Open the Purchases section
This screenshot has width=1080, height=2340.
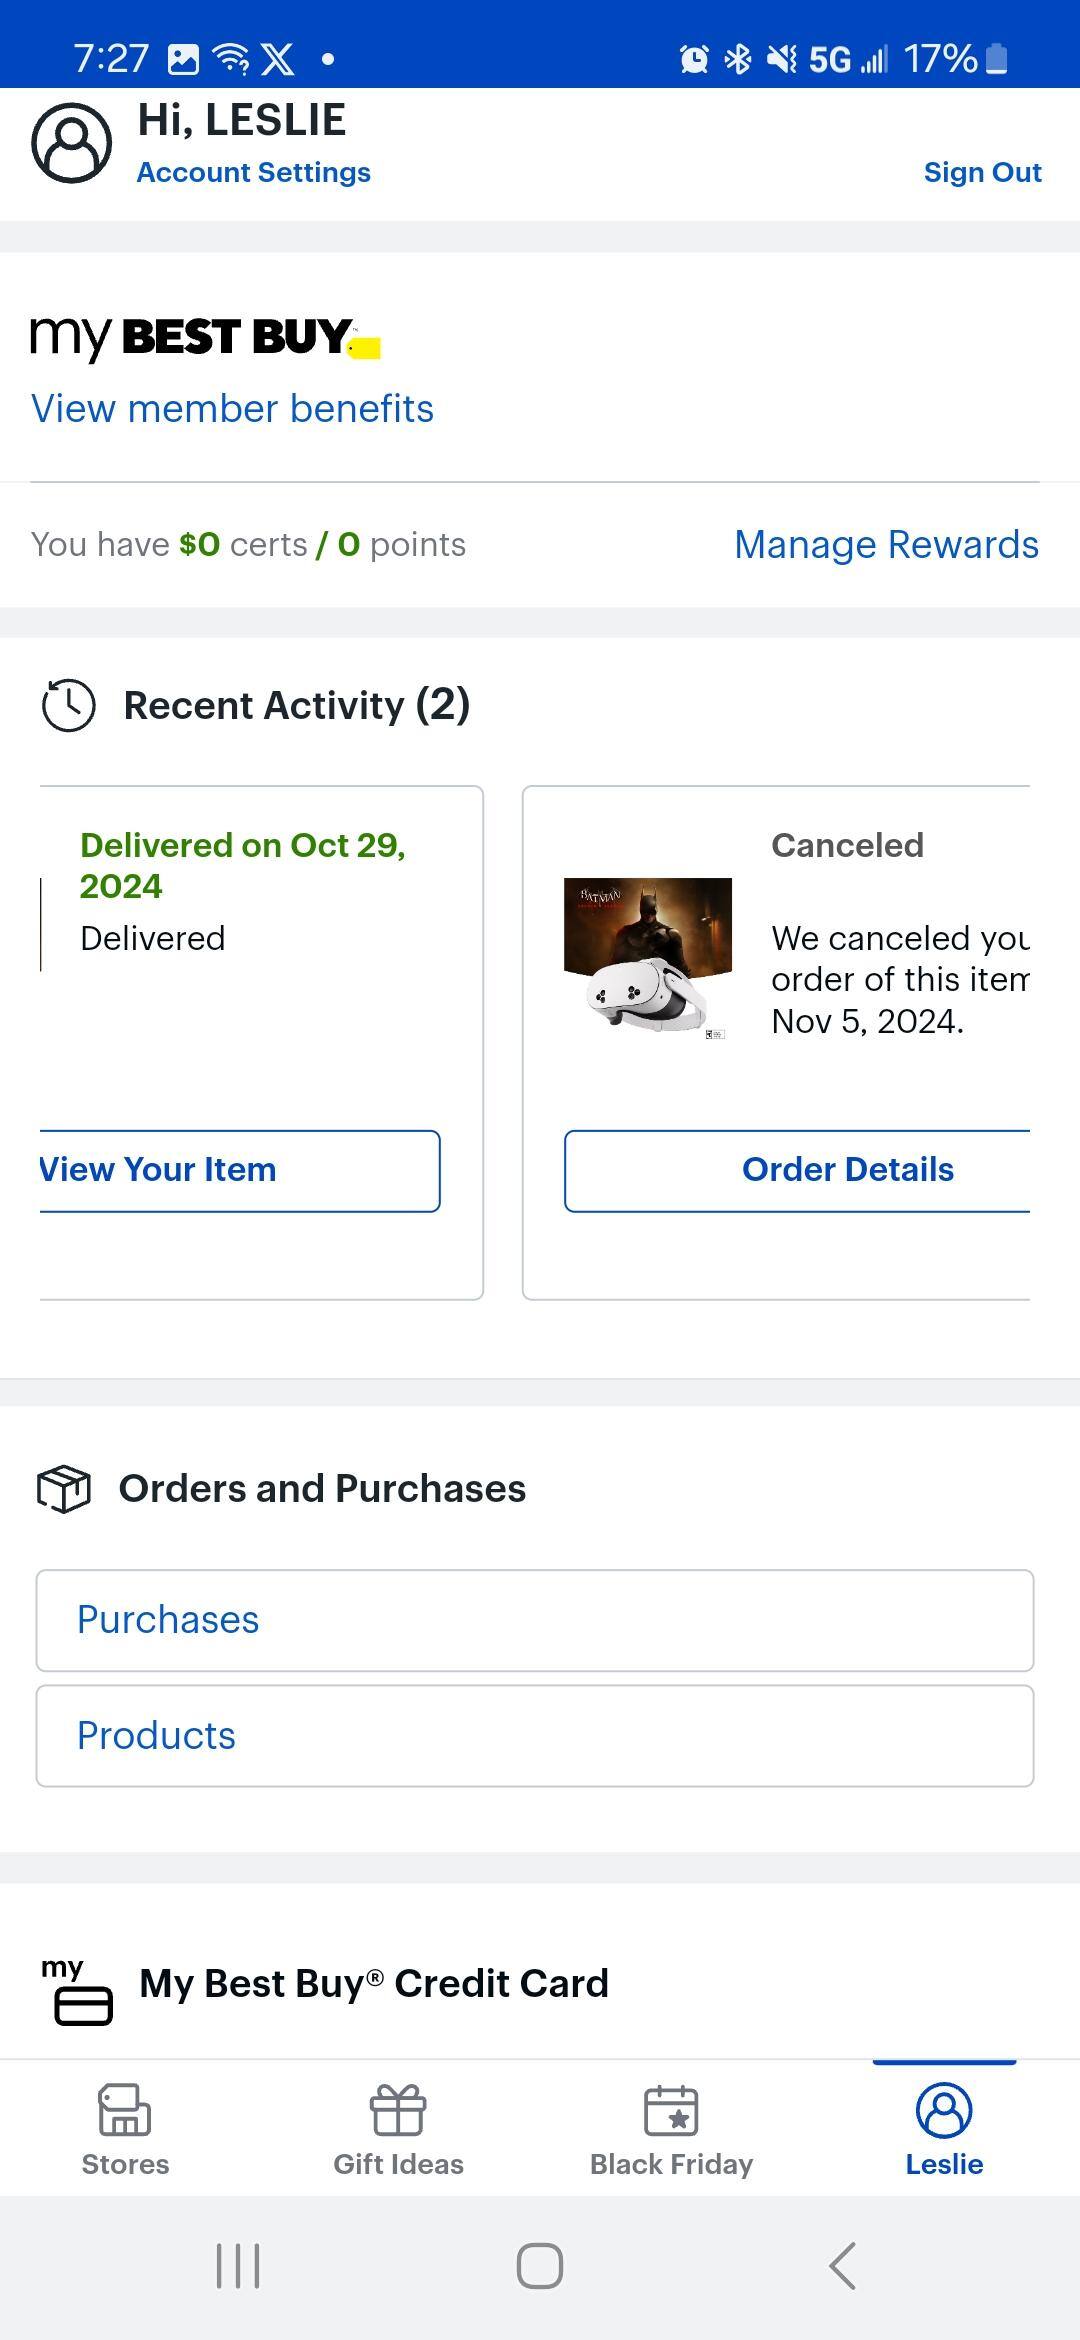pos(535,1620)
